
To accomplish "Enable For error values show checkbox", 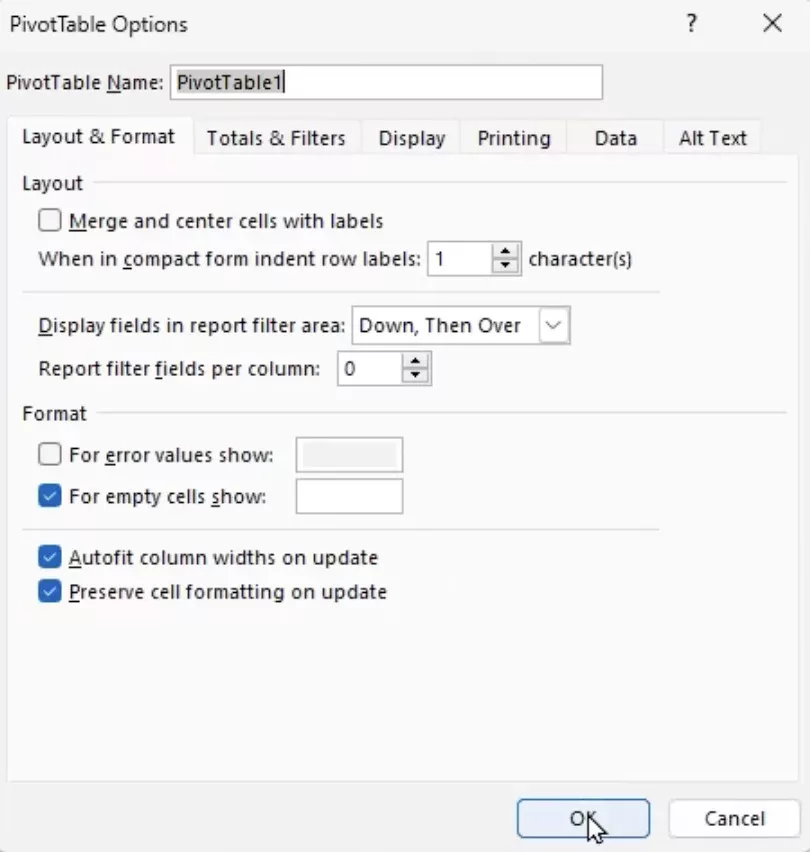I will (x=49, y=454).
